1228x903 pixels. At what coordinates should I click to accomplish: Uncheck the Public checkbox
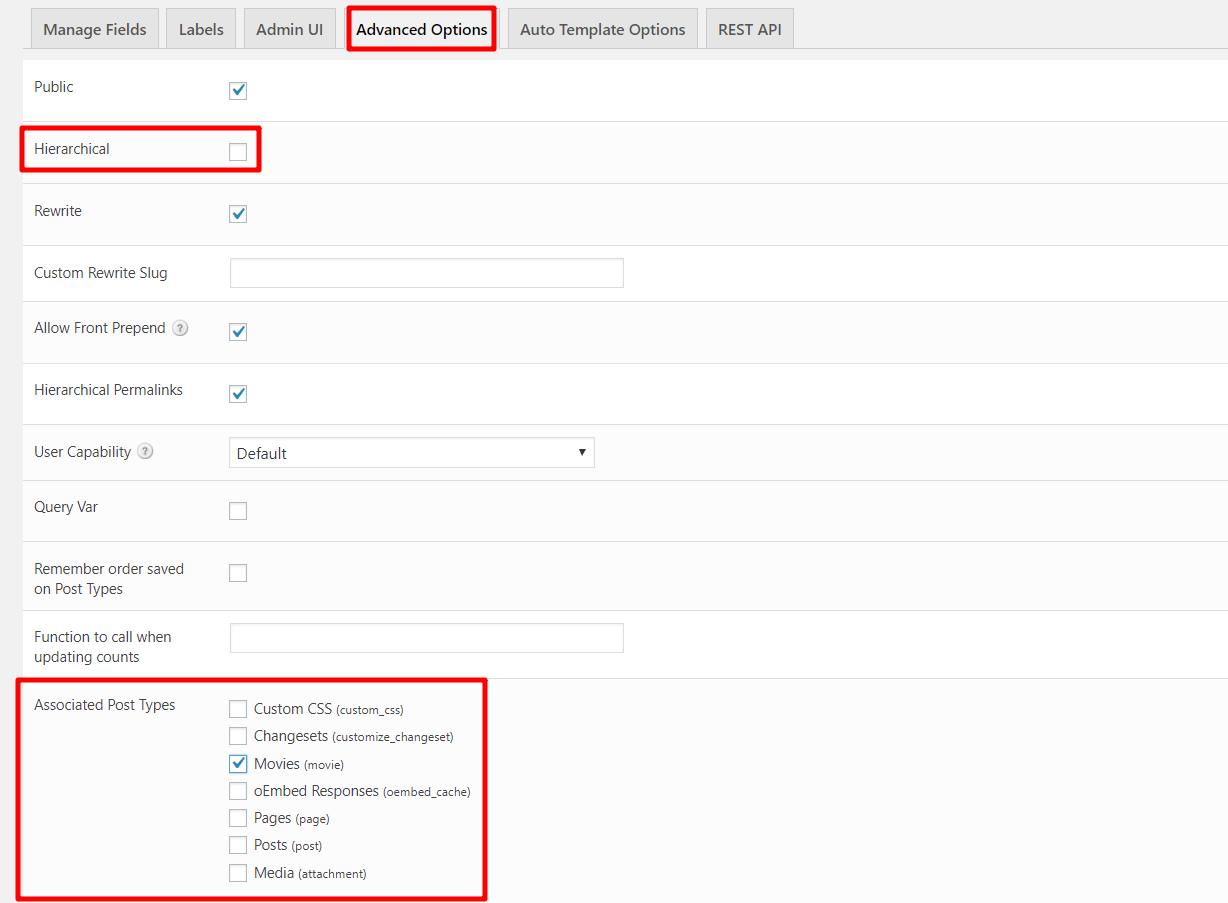click(x=238, y=91)
